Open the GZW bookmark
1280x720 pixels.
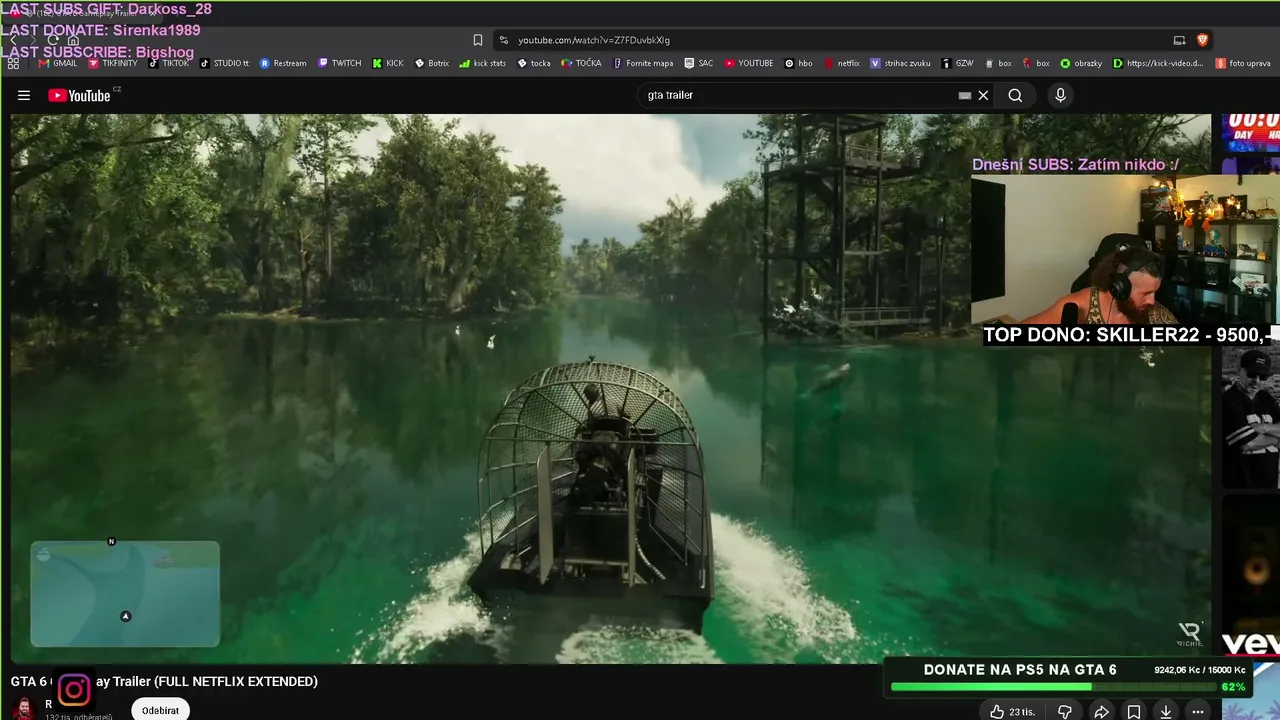point(957,63)
